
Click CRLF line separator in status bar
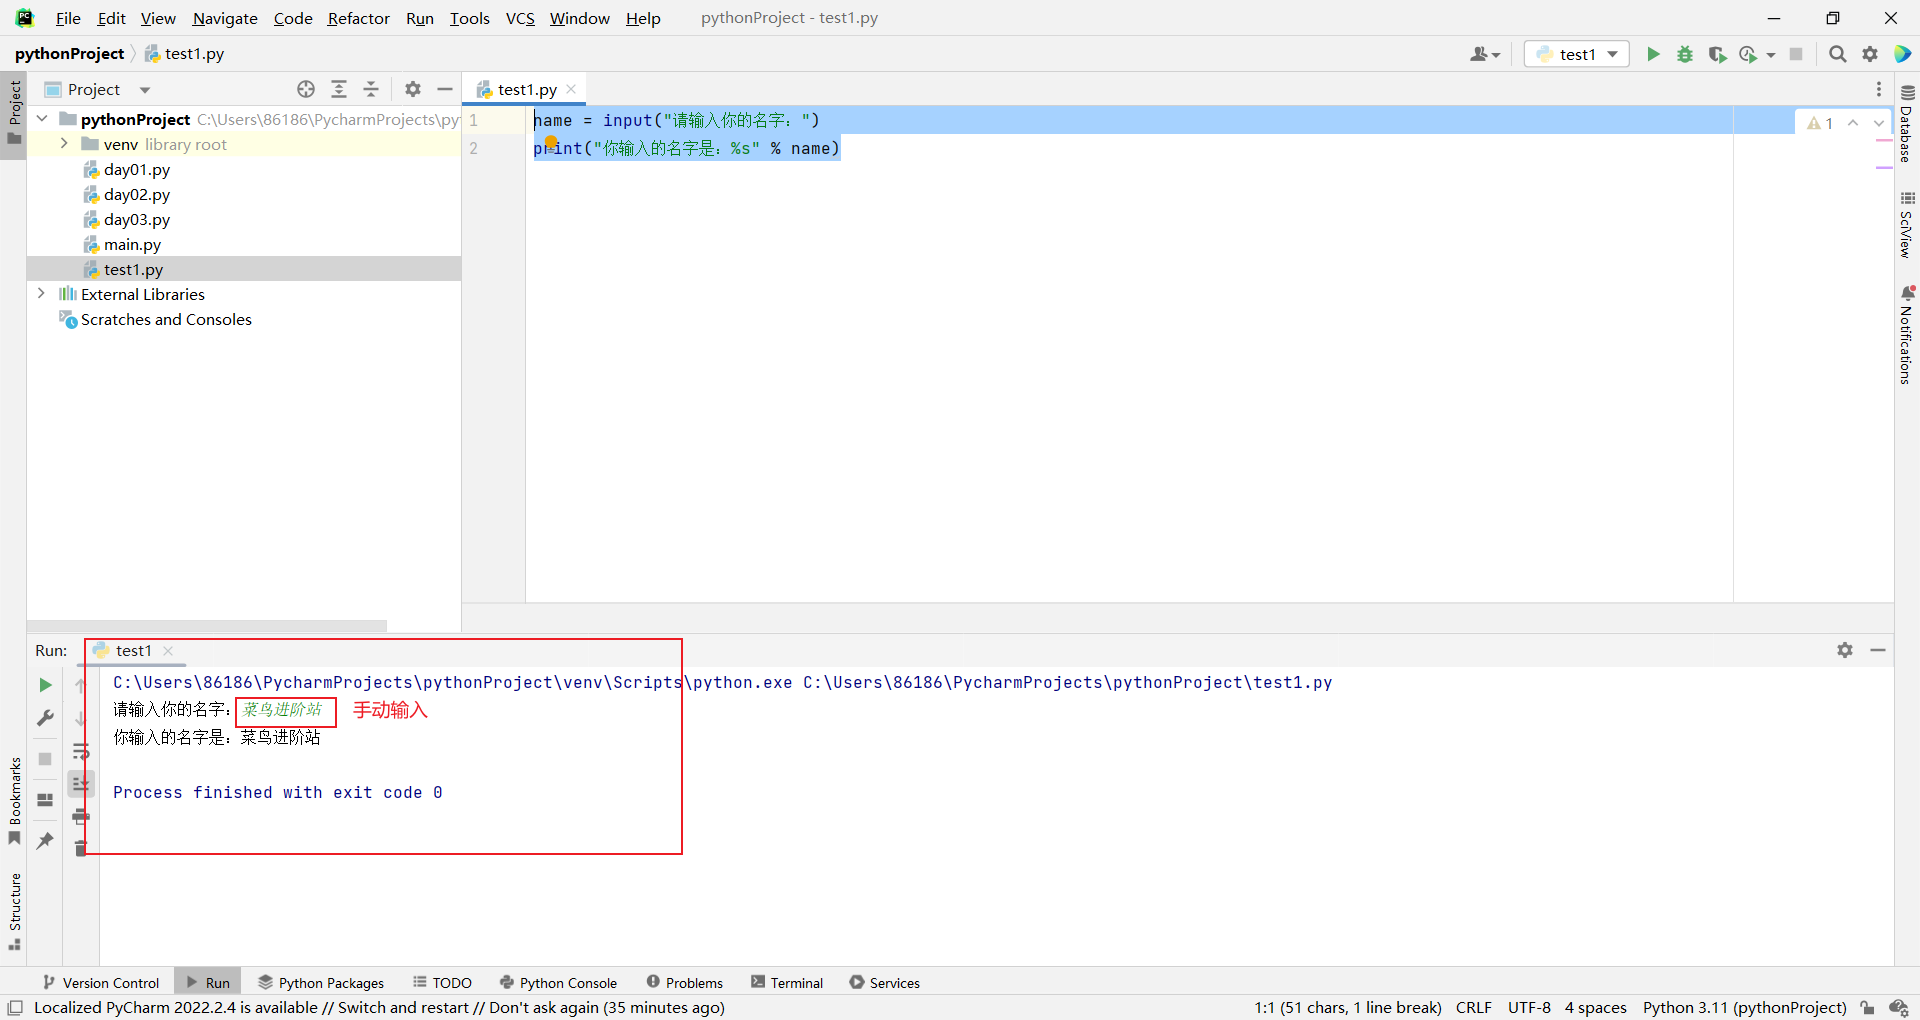tap(1473, 1007)
